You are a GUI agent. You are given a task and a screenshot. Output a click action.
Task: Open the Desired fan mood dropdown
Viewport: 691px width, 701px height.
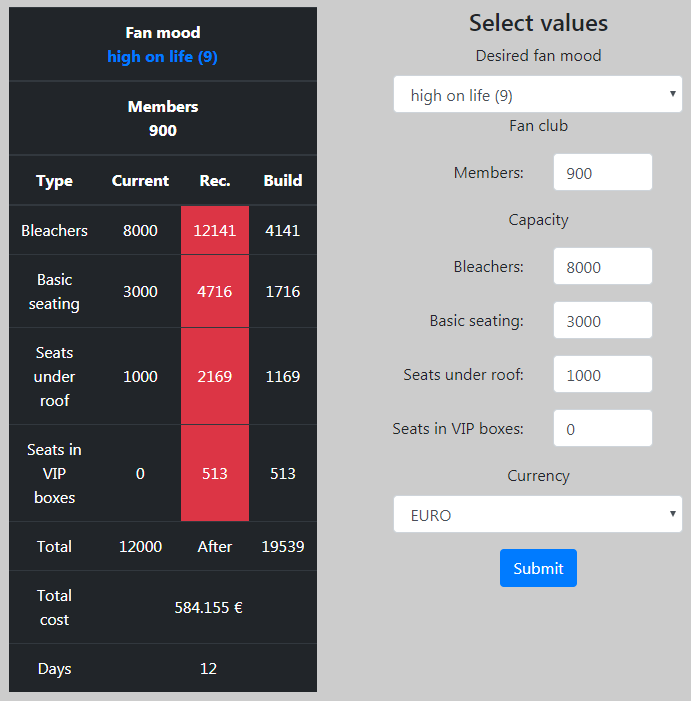[x=538, y=94]
